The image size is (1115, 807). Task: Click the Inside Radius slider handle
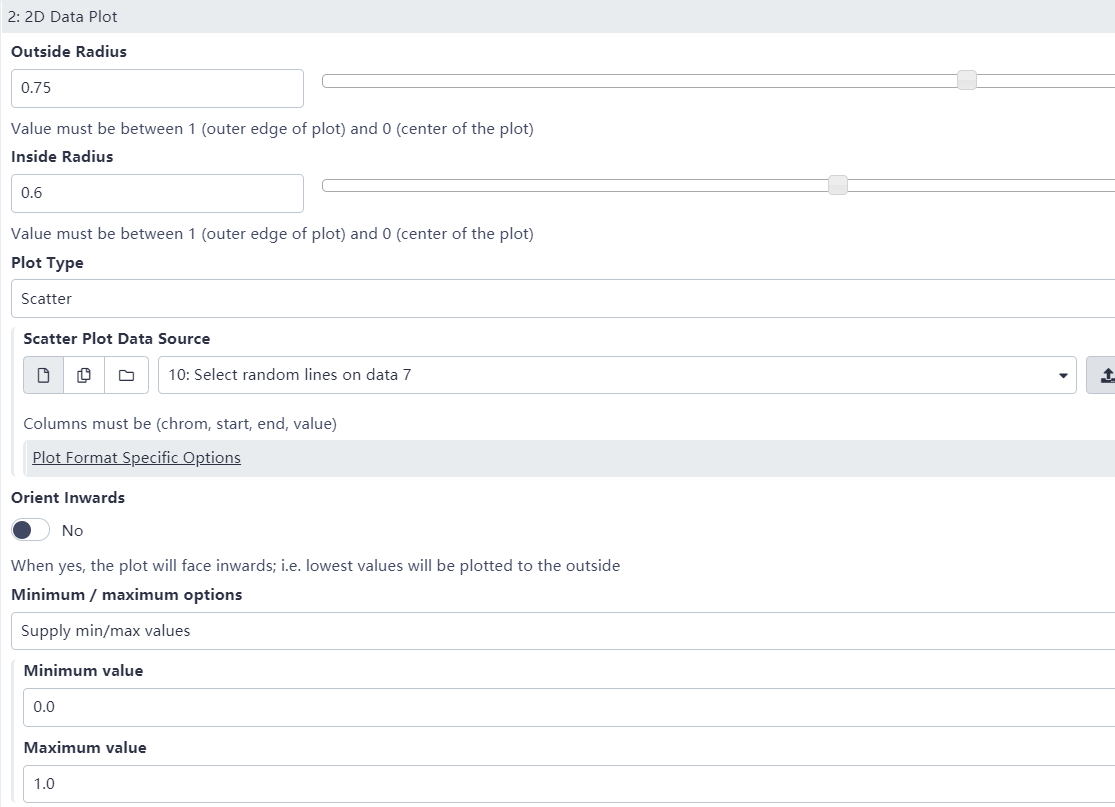coord(838,185)
